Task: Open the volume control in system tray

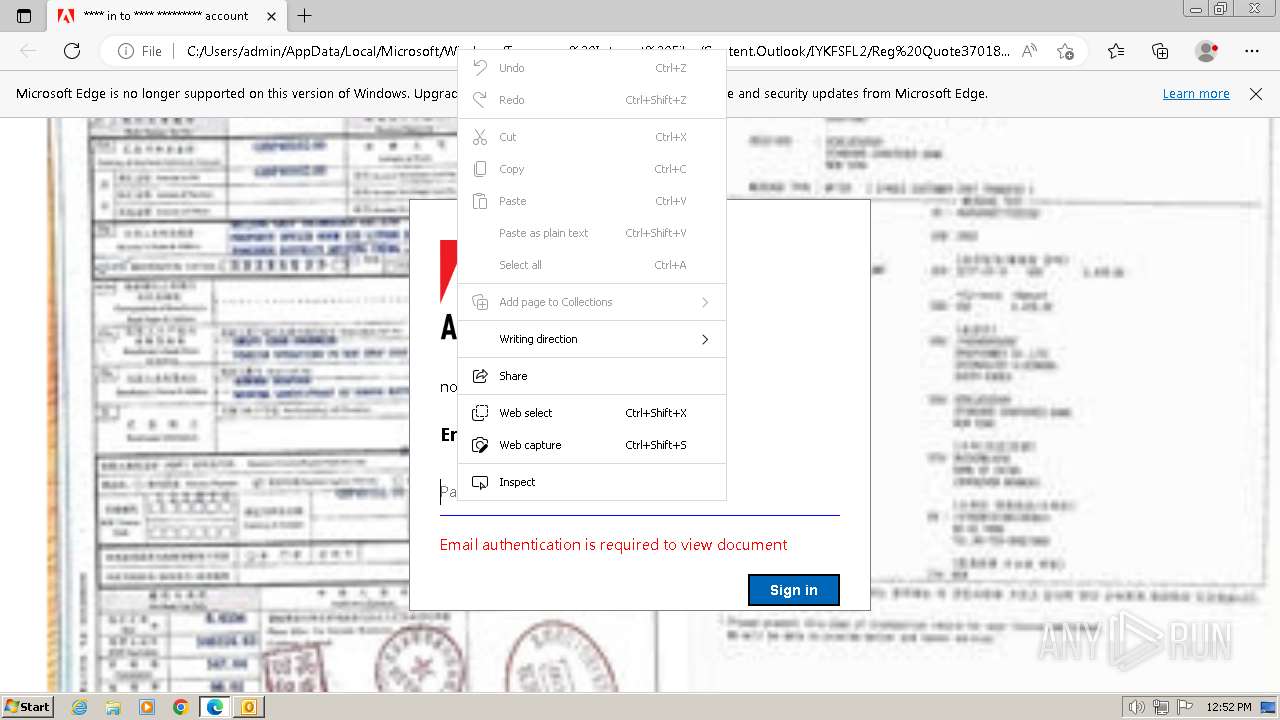Action: click(1137, 707)
